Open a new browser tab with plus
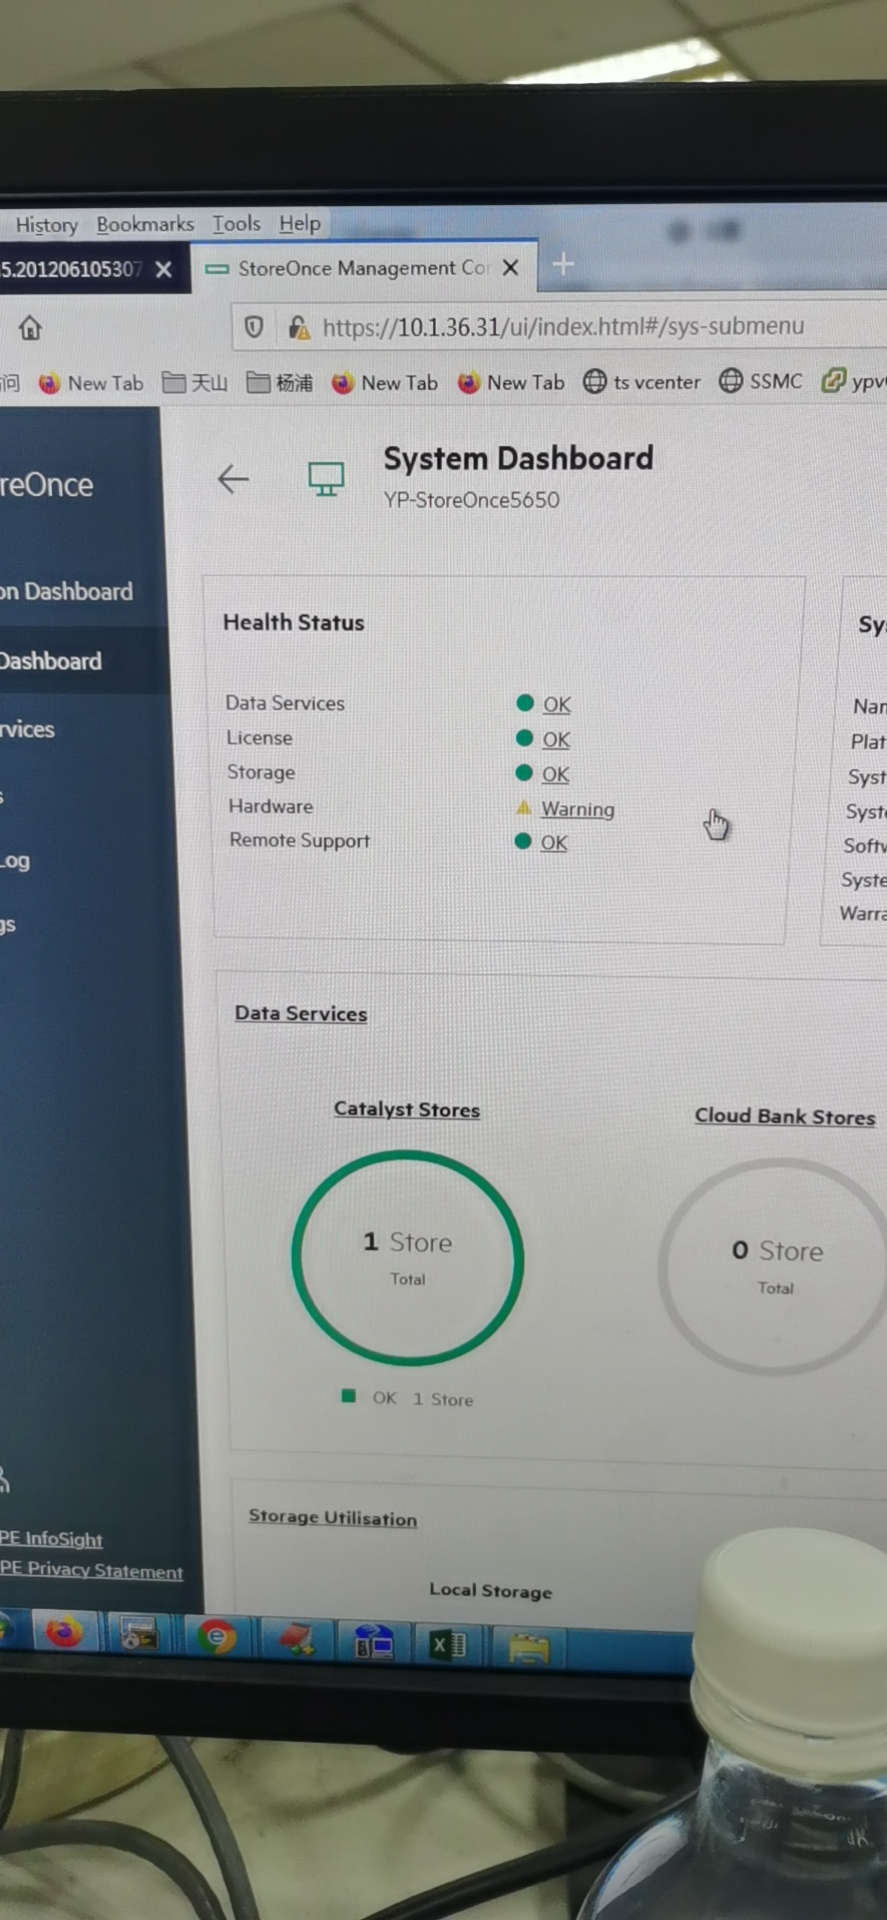 coord(563,264)
